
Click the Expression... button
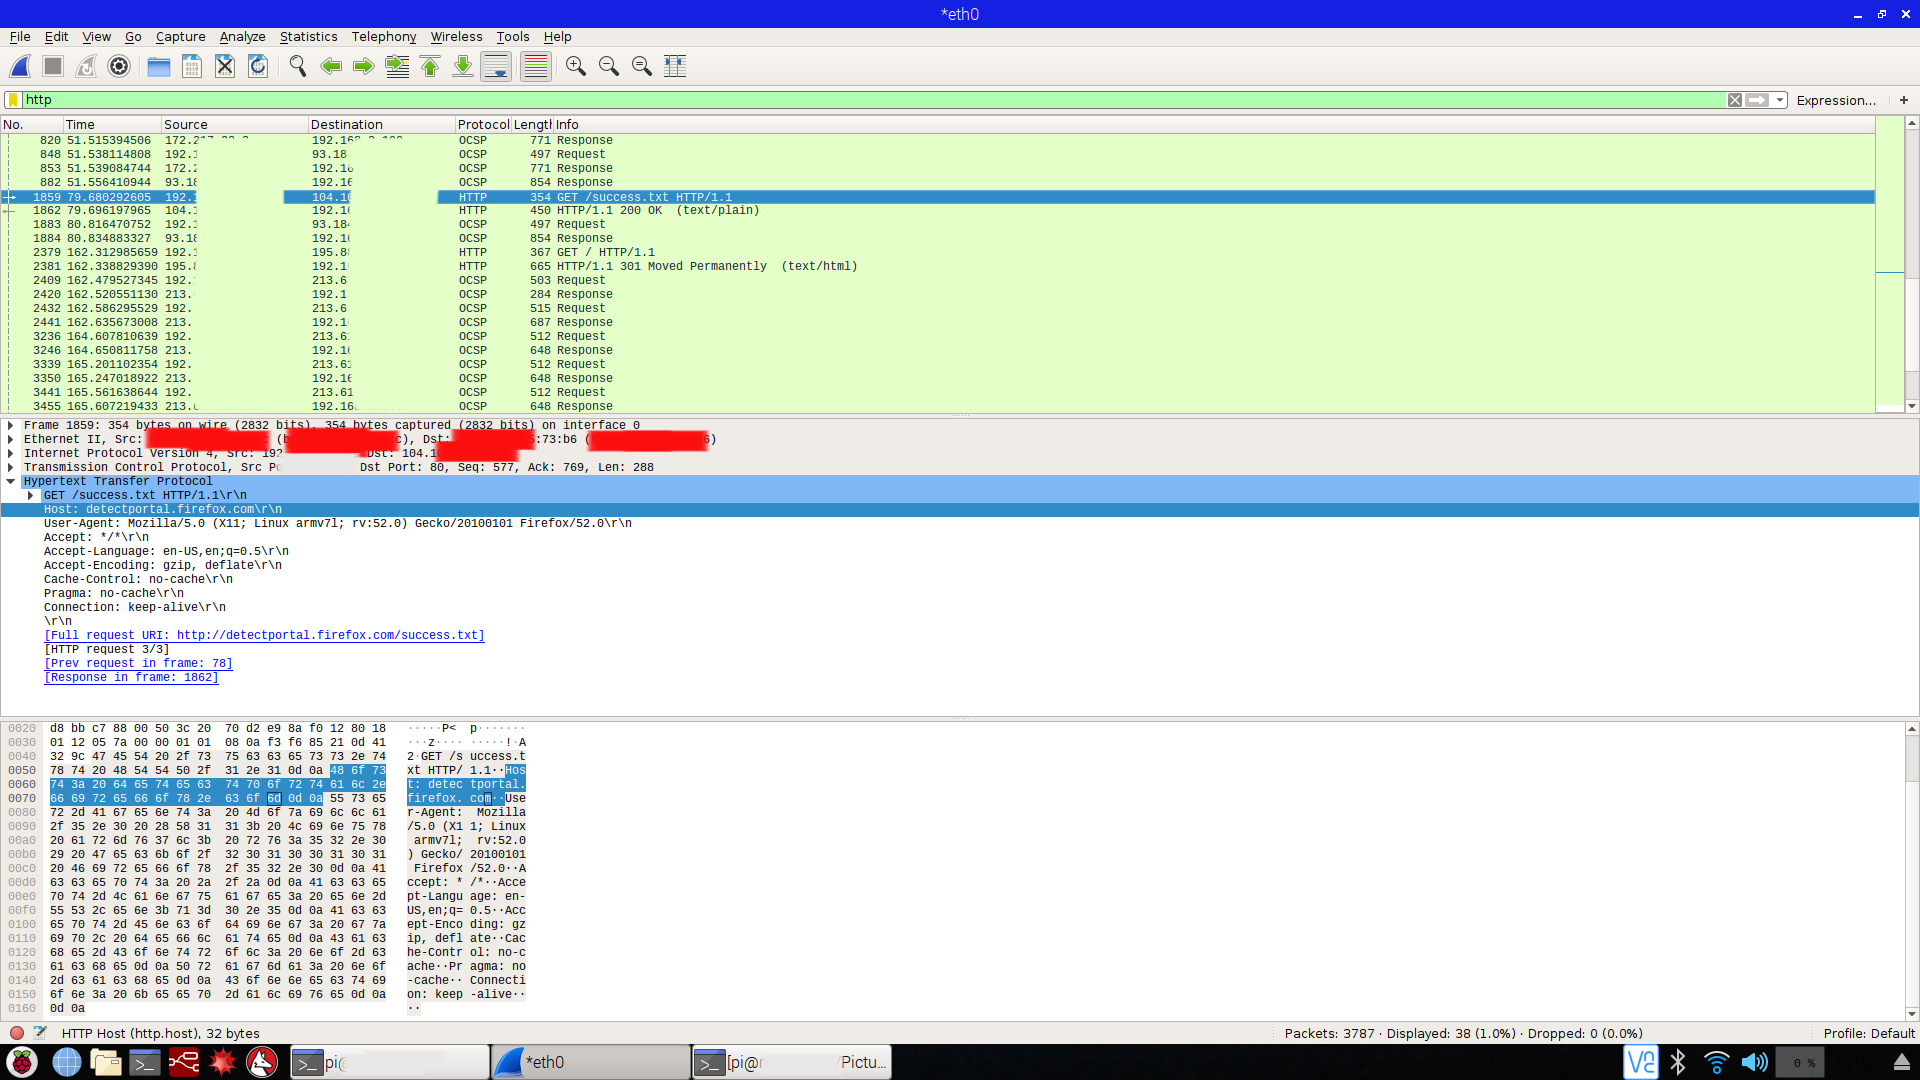(x=1835, y=100)
